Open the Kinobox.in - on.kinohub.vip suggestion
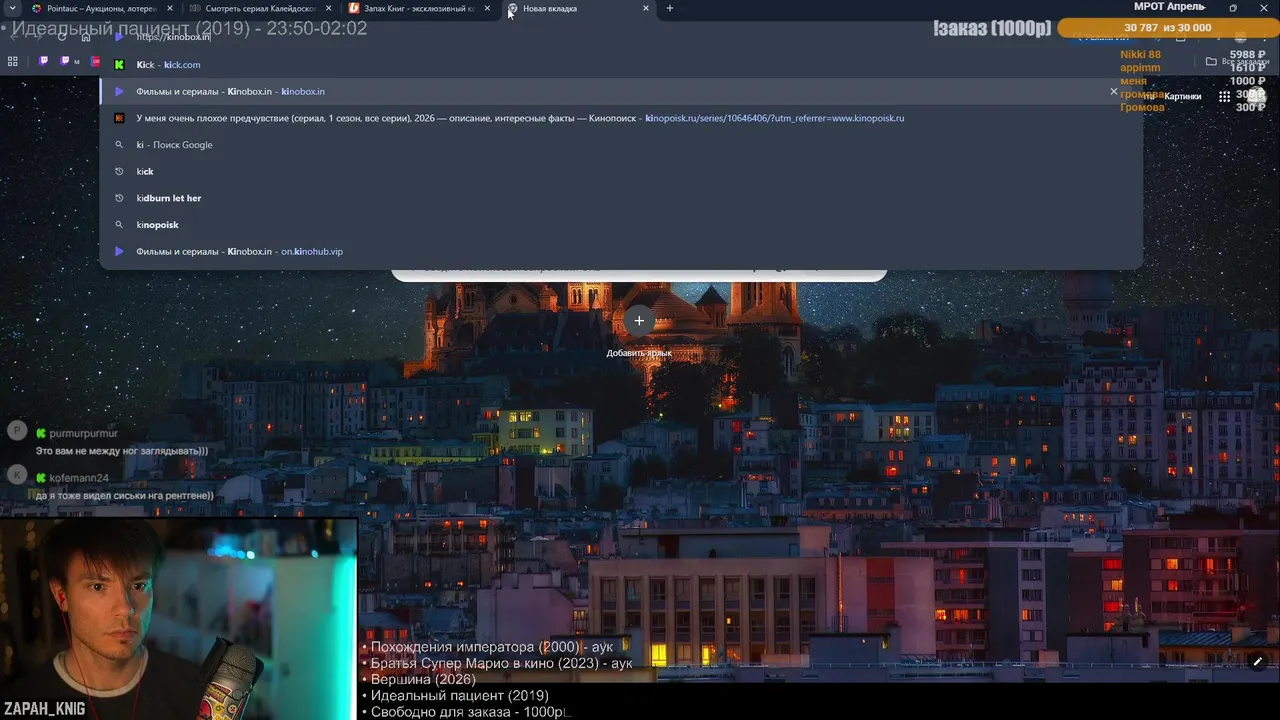 620,251
